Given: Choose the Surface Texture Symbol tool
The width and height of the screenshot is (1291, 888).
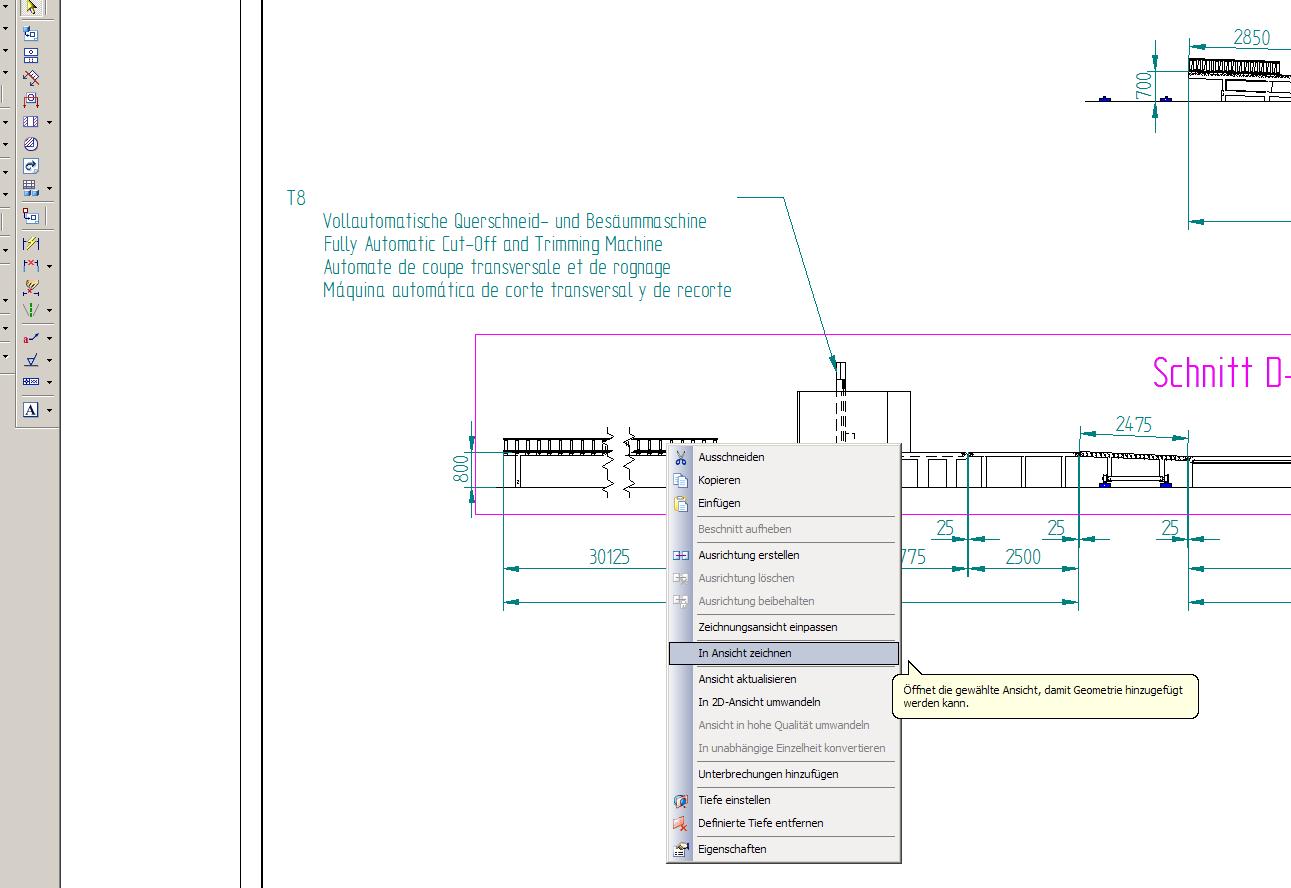Looking at the screenshot, I should (x=31, y=359).
